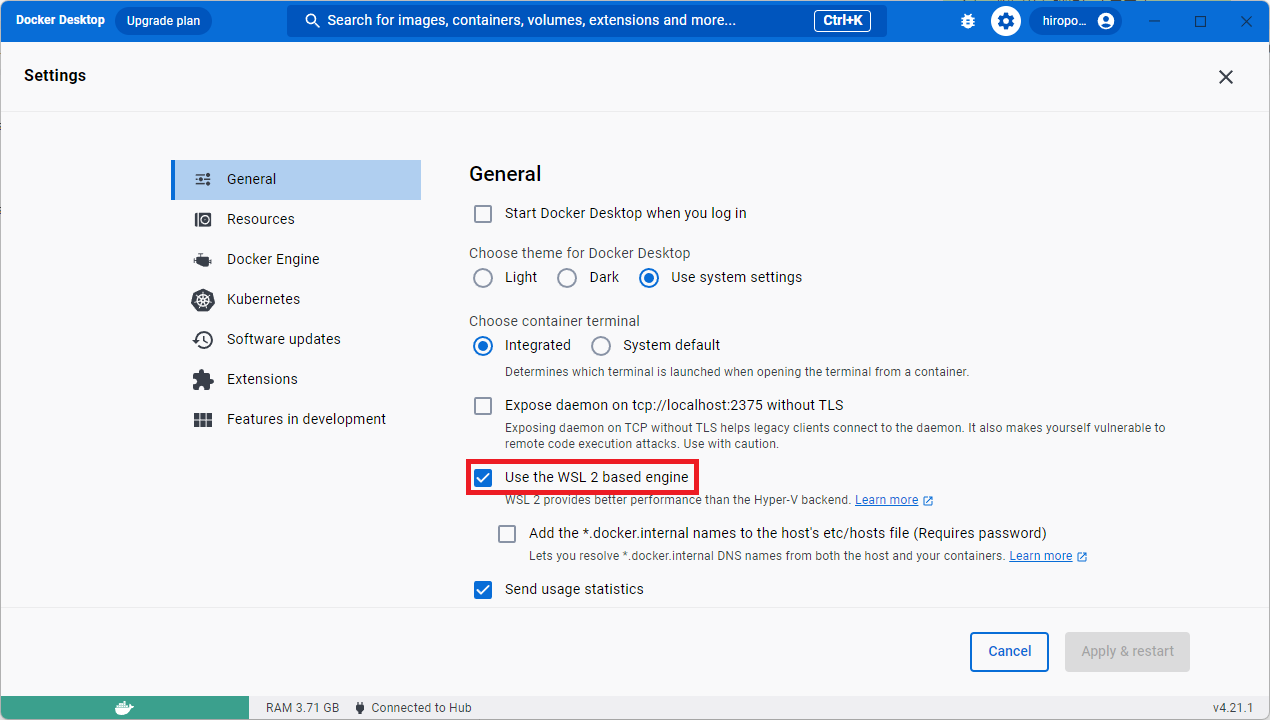Click the search images and containers field
Viewport: 1270px width, 720px height.
coord(587,21)
